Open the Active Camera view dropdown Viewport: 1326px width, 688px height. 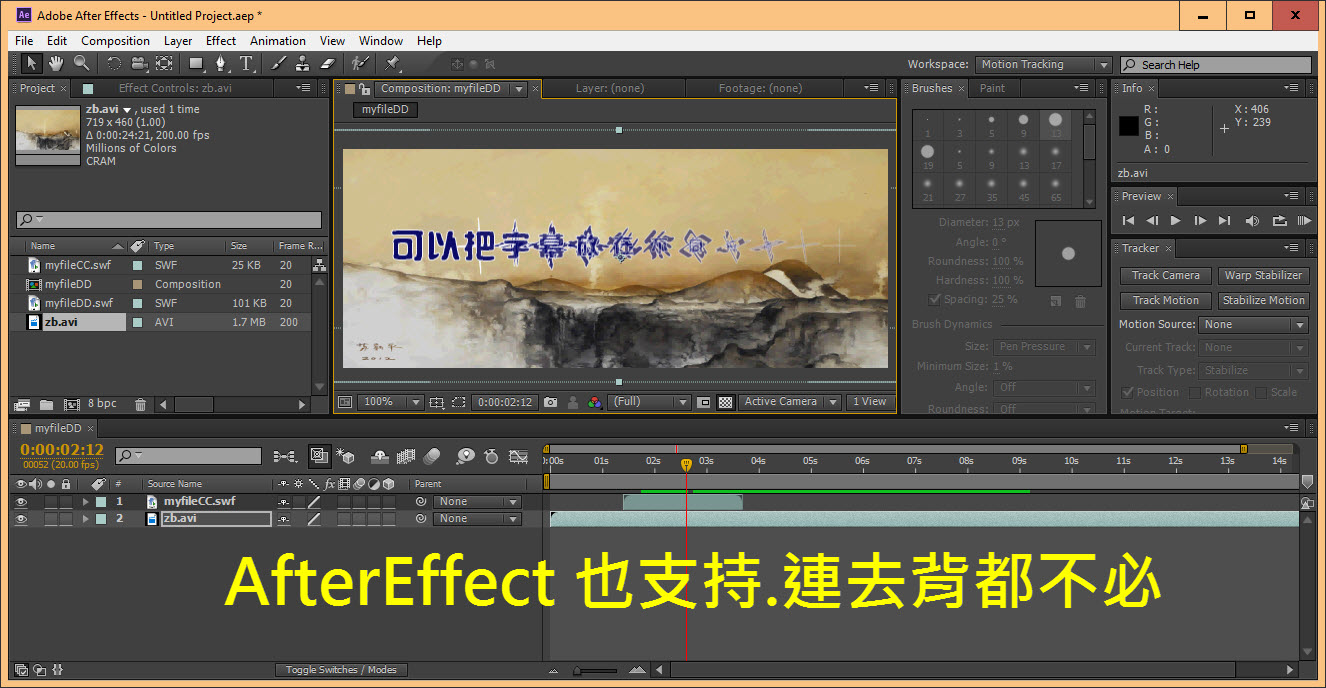789,402
